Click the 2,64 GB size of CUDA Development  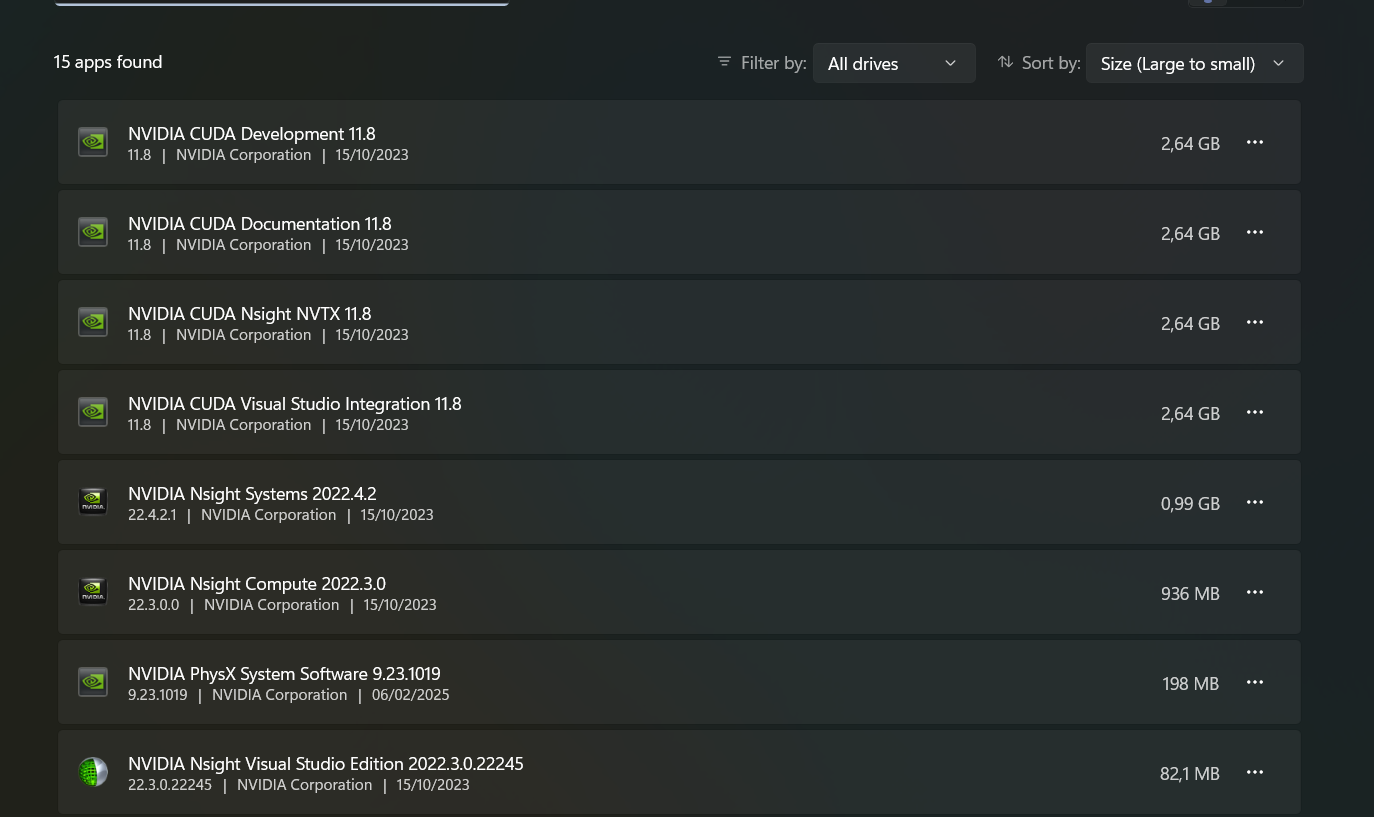tap(1190, 144)
